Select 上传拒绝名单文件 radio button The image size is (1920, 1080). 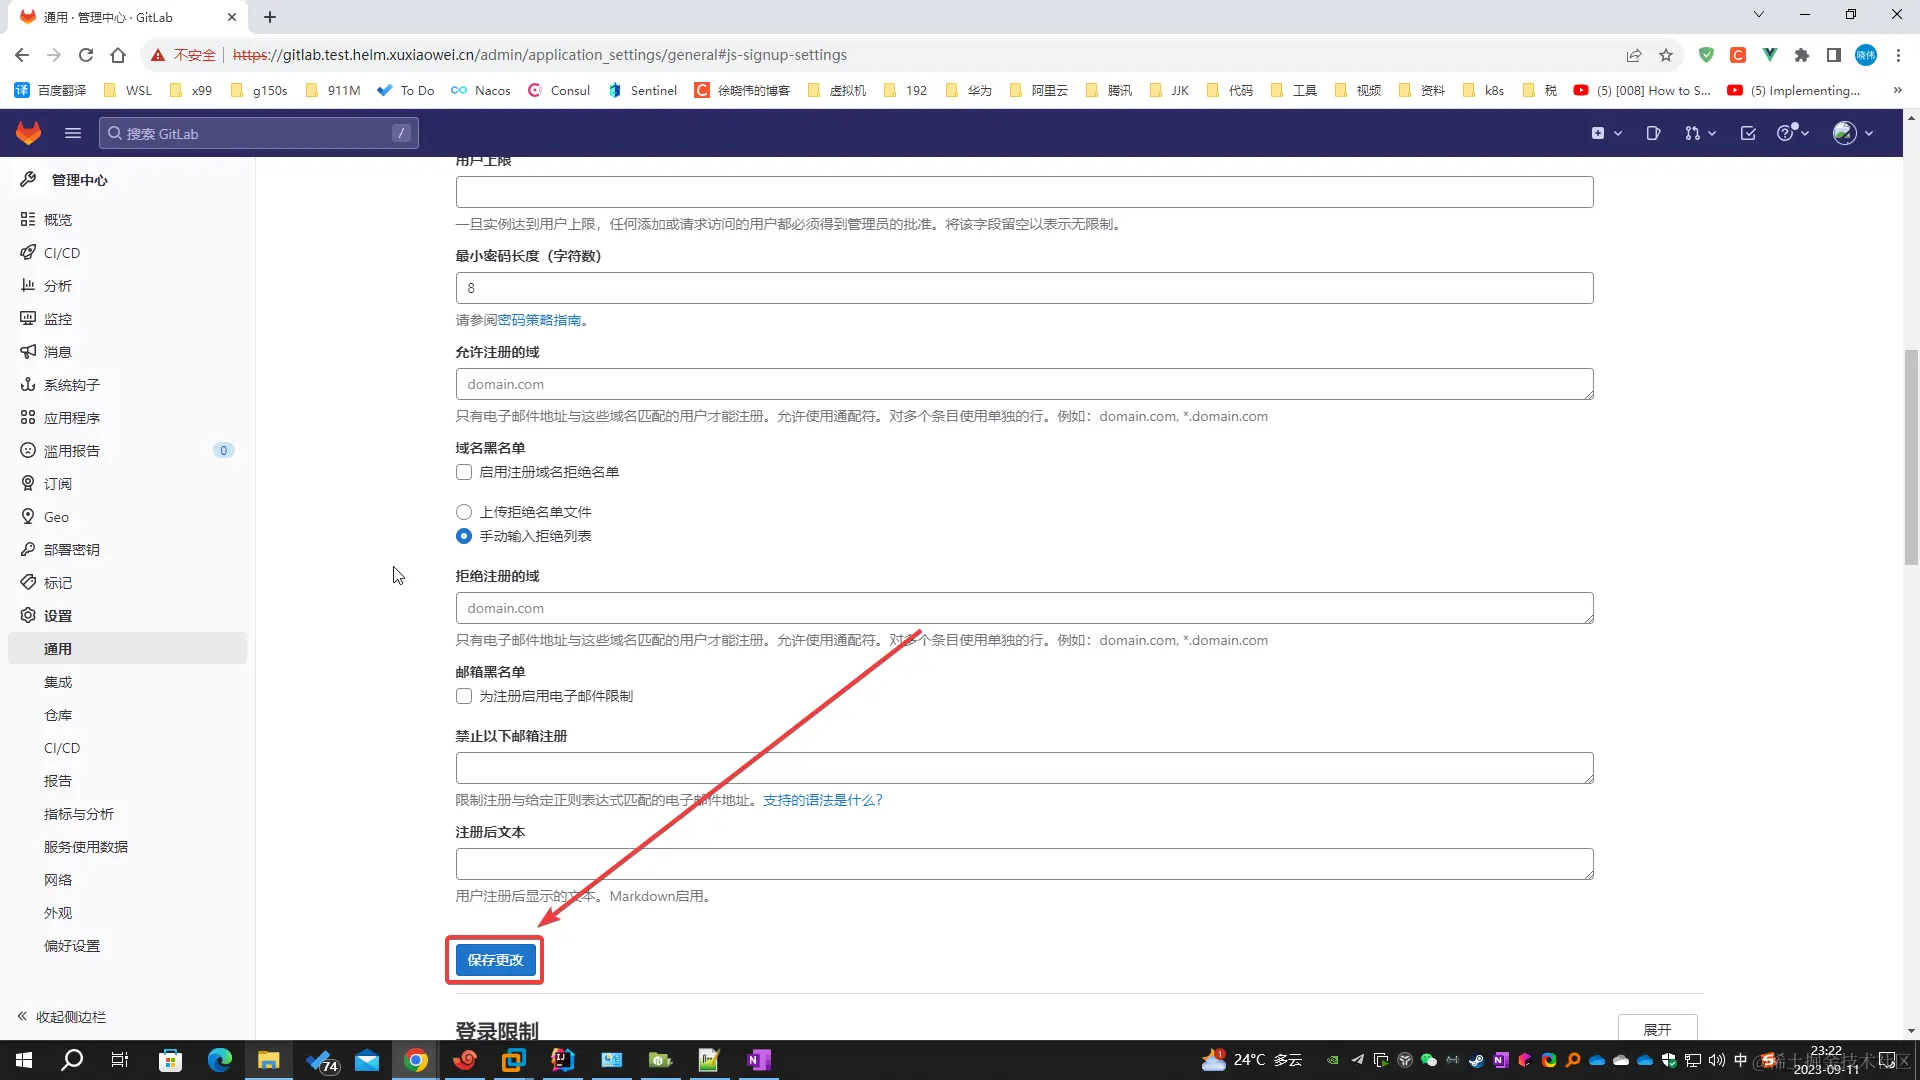coord(464,512)
